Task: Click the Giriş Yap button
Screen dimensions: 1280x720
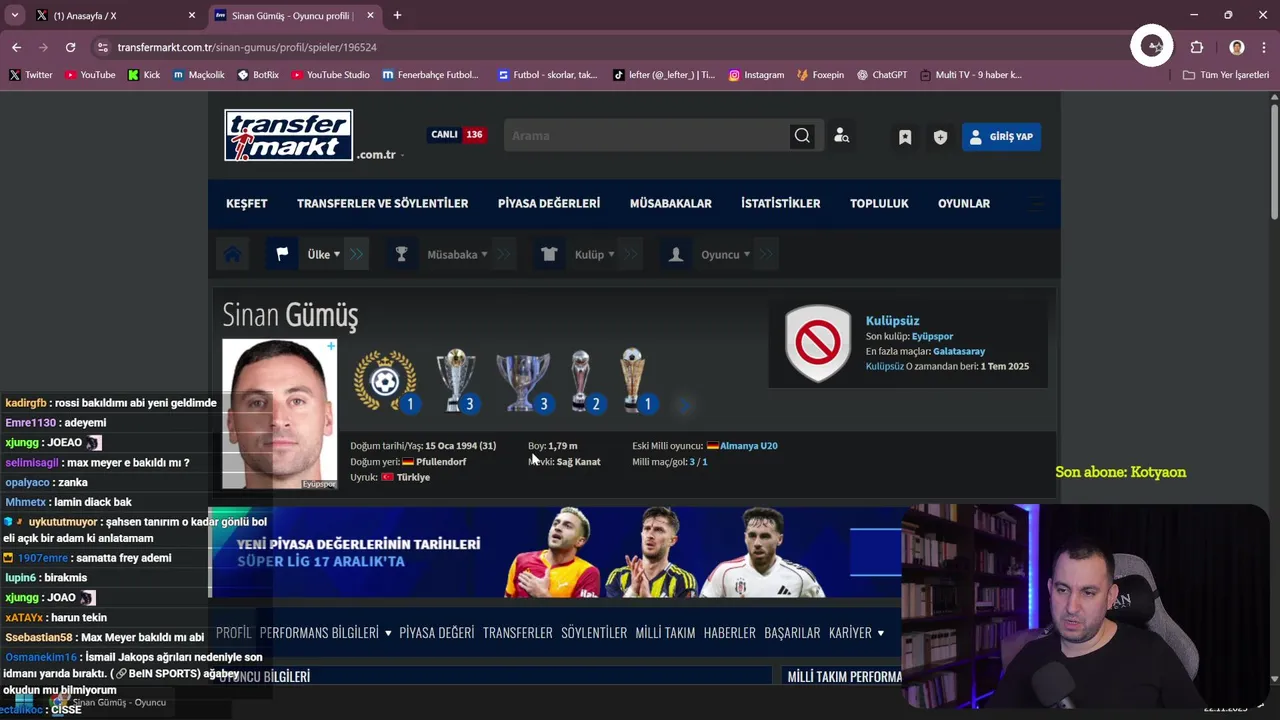Action: (1001, 136)
